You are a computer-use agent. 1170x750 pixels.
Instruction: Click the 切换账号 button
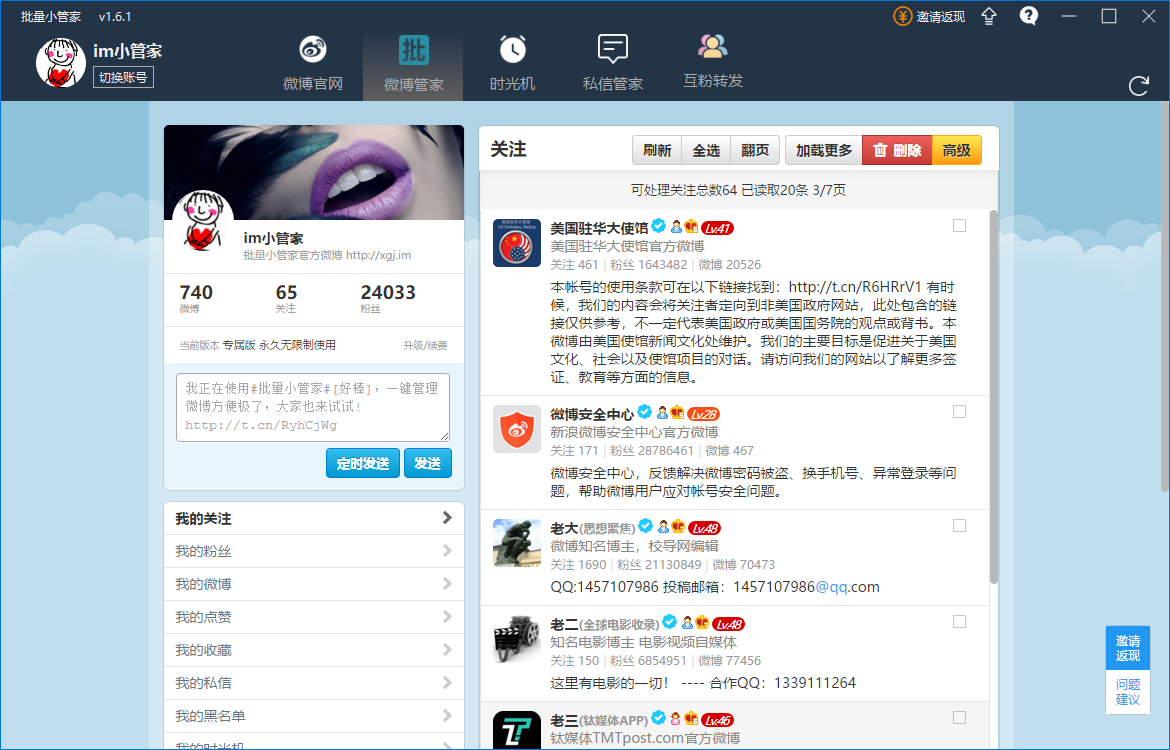(123, 77)
